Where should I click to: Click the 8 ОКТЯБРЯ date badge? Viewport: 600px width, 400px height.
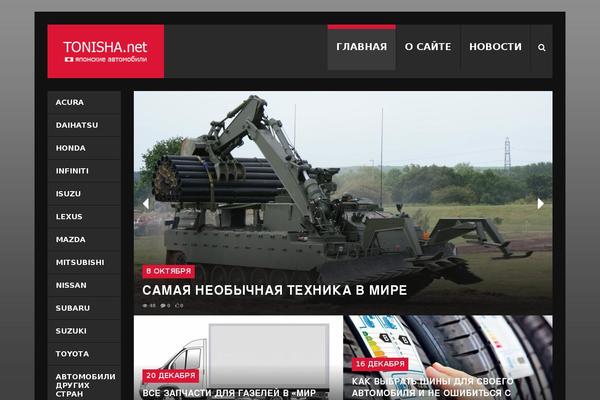click(x=168, y=271)
